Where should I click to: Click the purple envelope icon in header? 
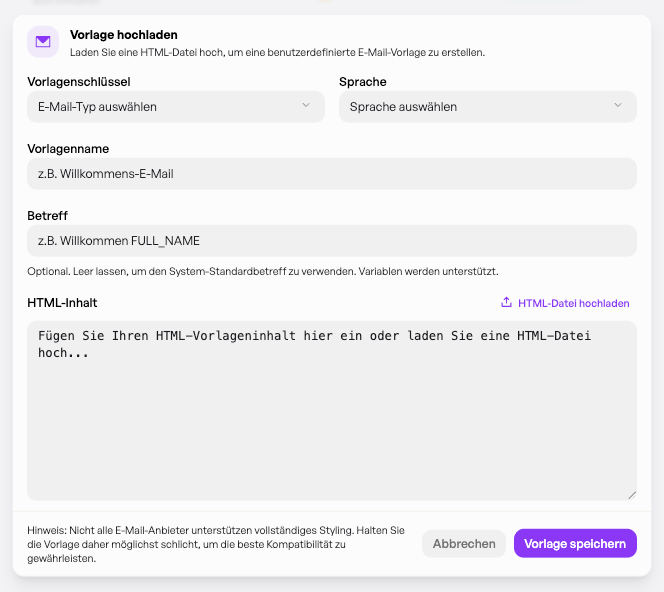tap(43, 41)
